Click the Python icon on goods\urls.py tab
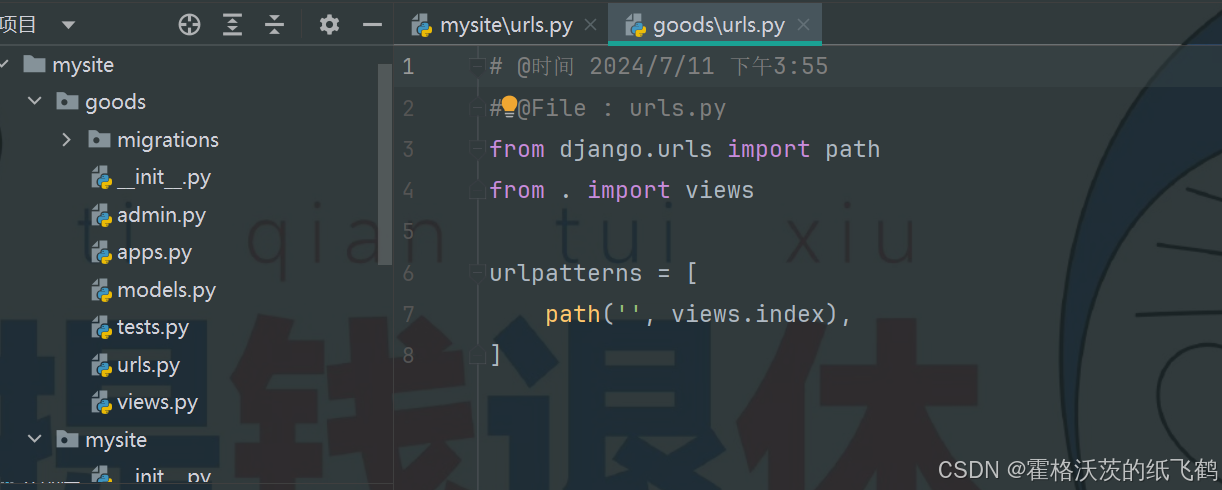The image size is (1222, 490). point(635,25)
